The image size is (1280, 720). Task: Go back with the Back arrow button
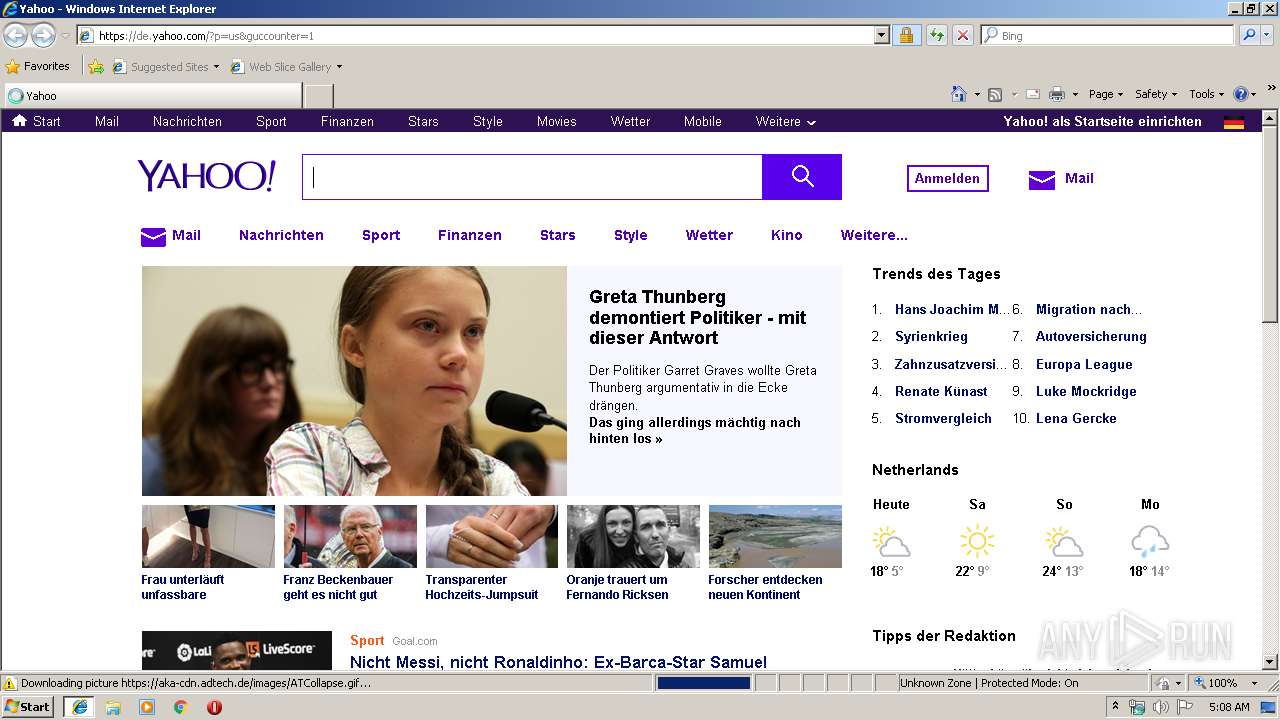pos(16,36)
